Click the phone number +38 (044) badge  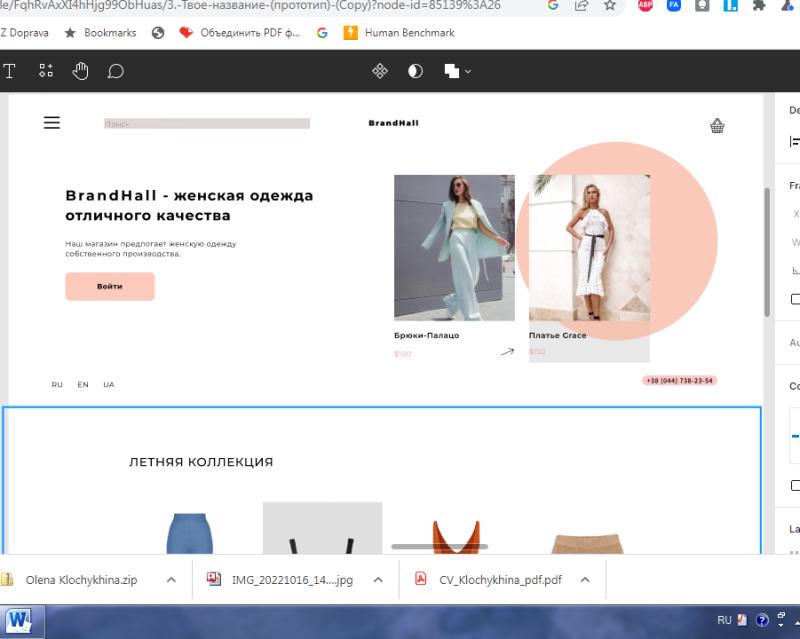[x=679, y=381]
